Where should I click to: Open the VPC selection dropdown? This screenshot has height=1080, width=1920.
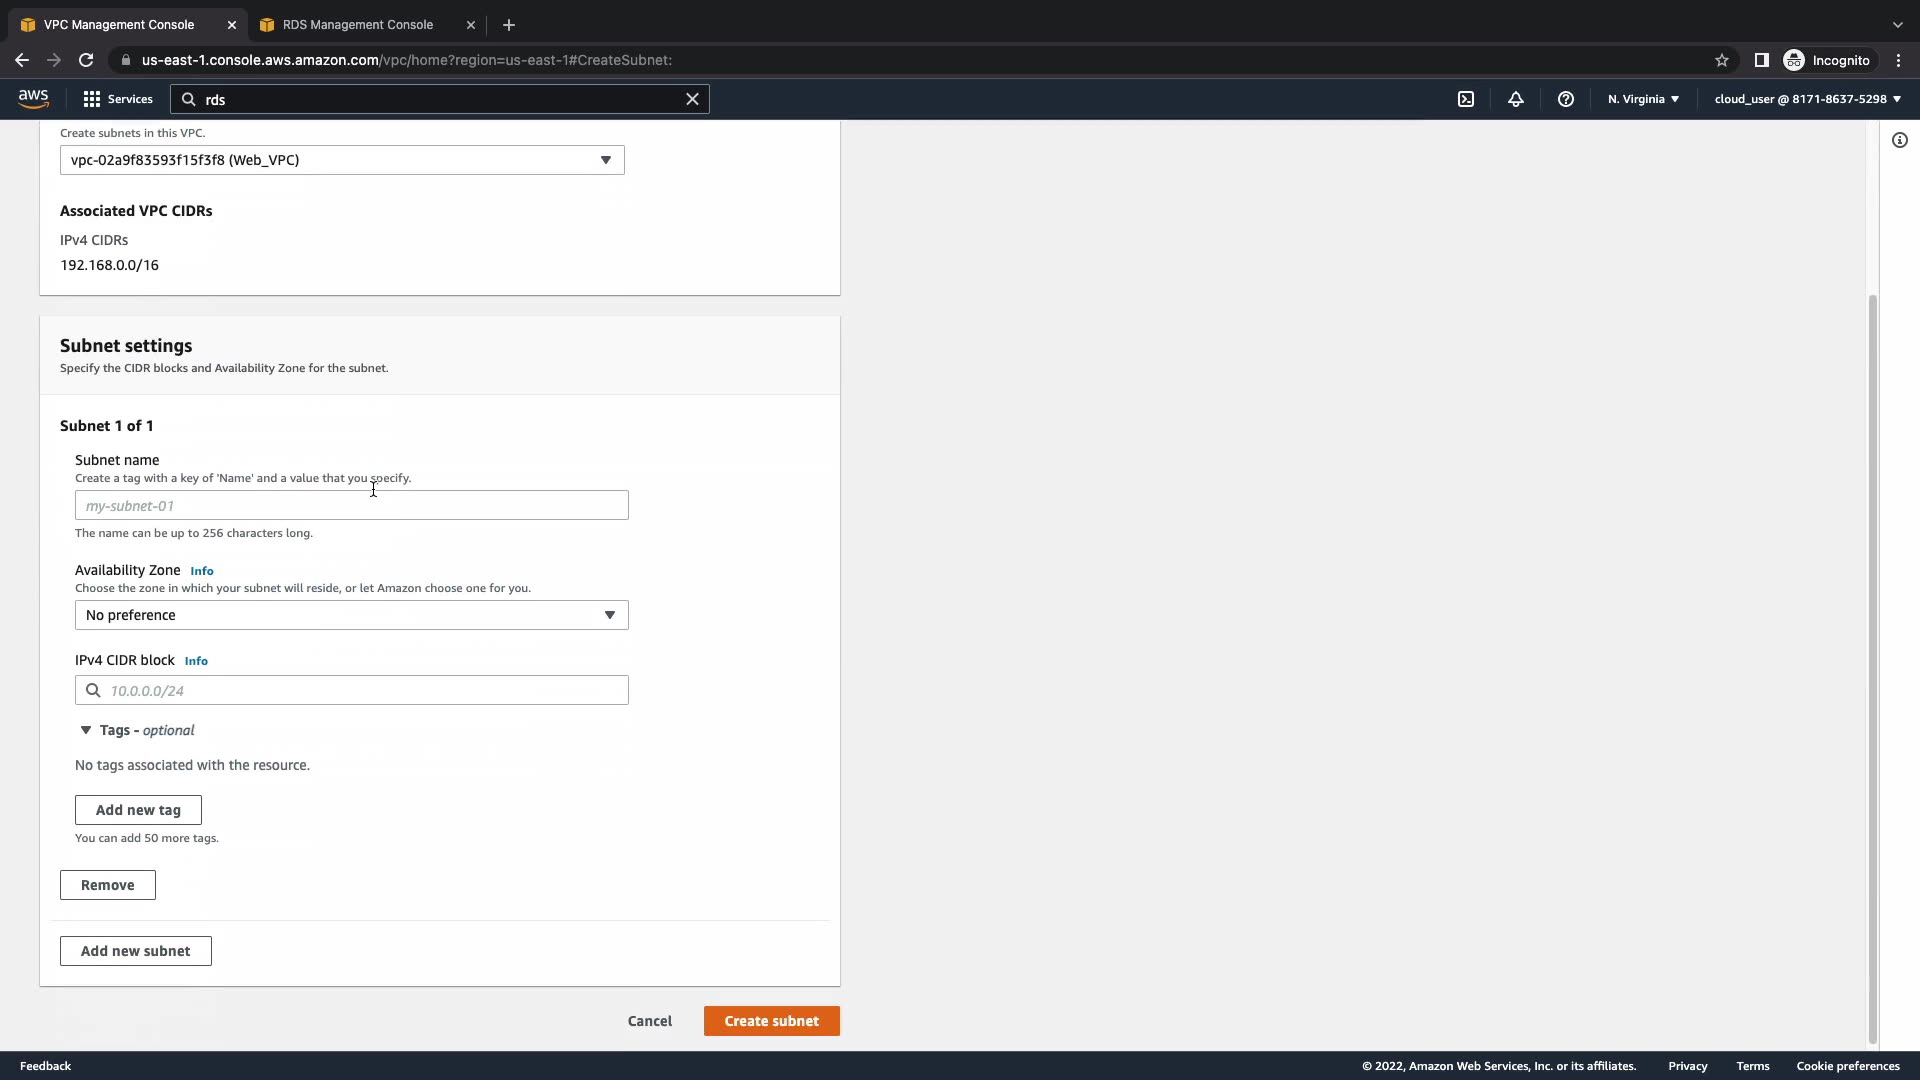tap(342, 160)
